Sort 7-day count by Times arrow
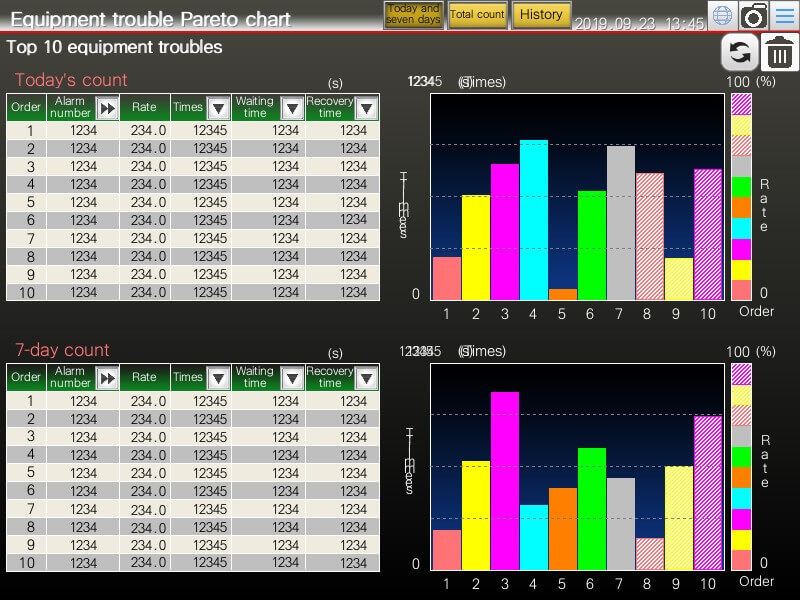This screenshot has height=600, width=800. click(218, 378)
